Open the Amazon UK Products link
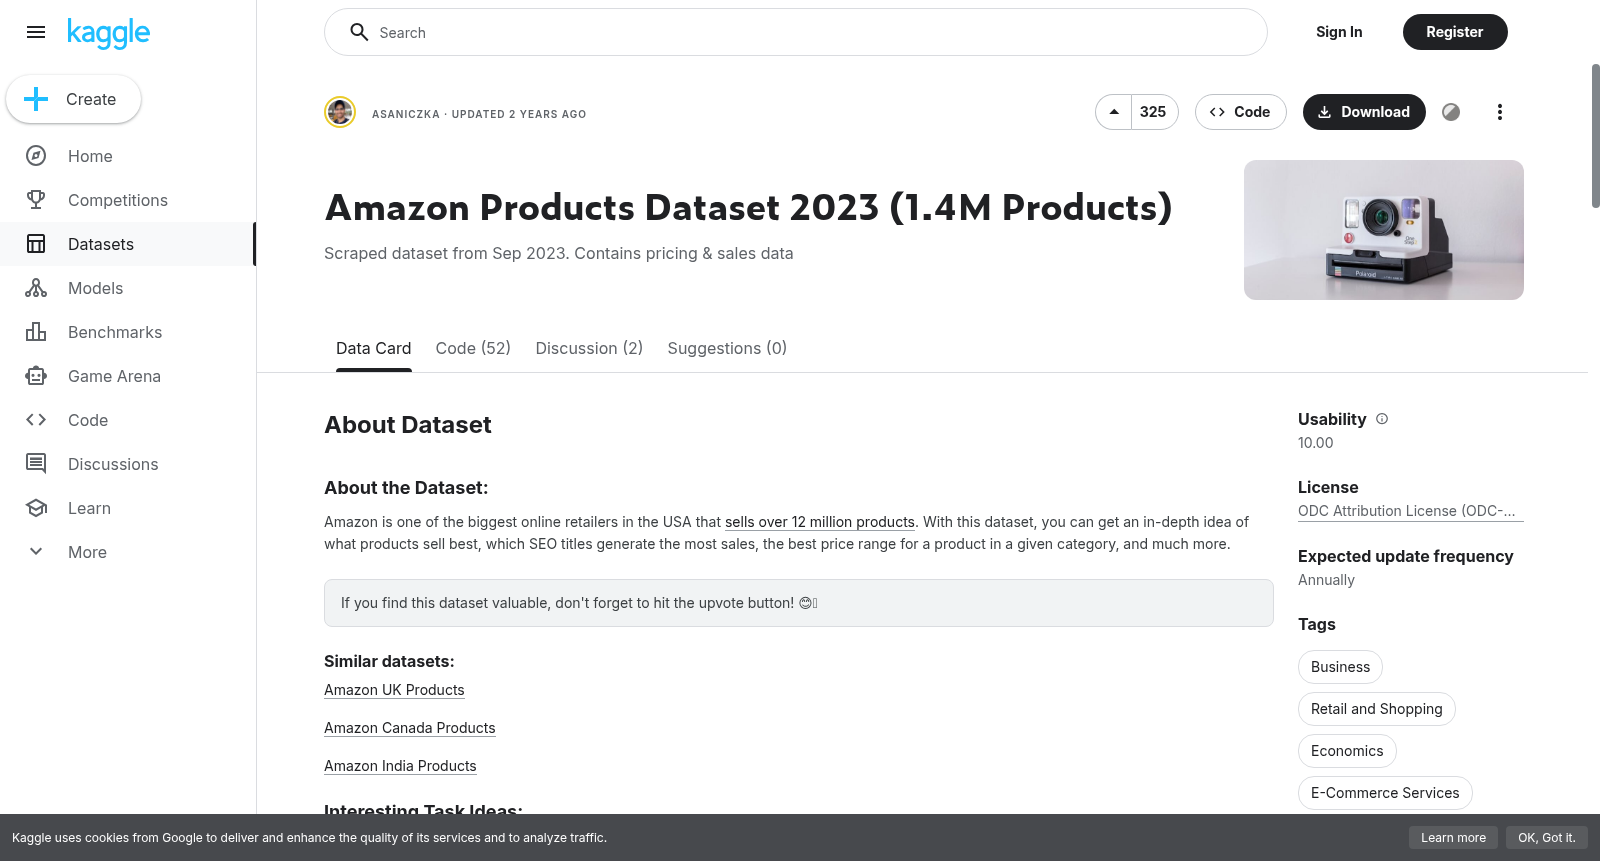The height and width of the screenshot is (861, 1600). pyautogui.click(x=394, y=690)
